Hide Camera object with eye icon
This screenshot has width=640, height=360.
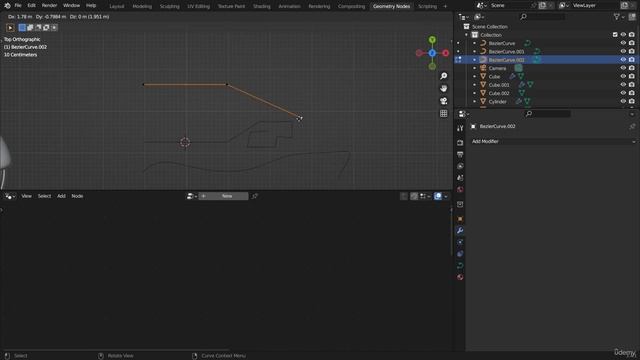coord(623,68)
